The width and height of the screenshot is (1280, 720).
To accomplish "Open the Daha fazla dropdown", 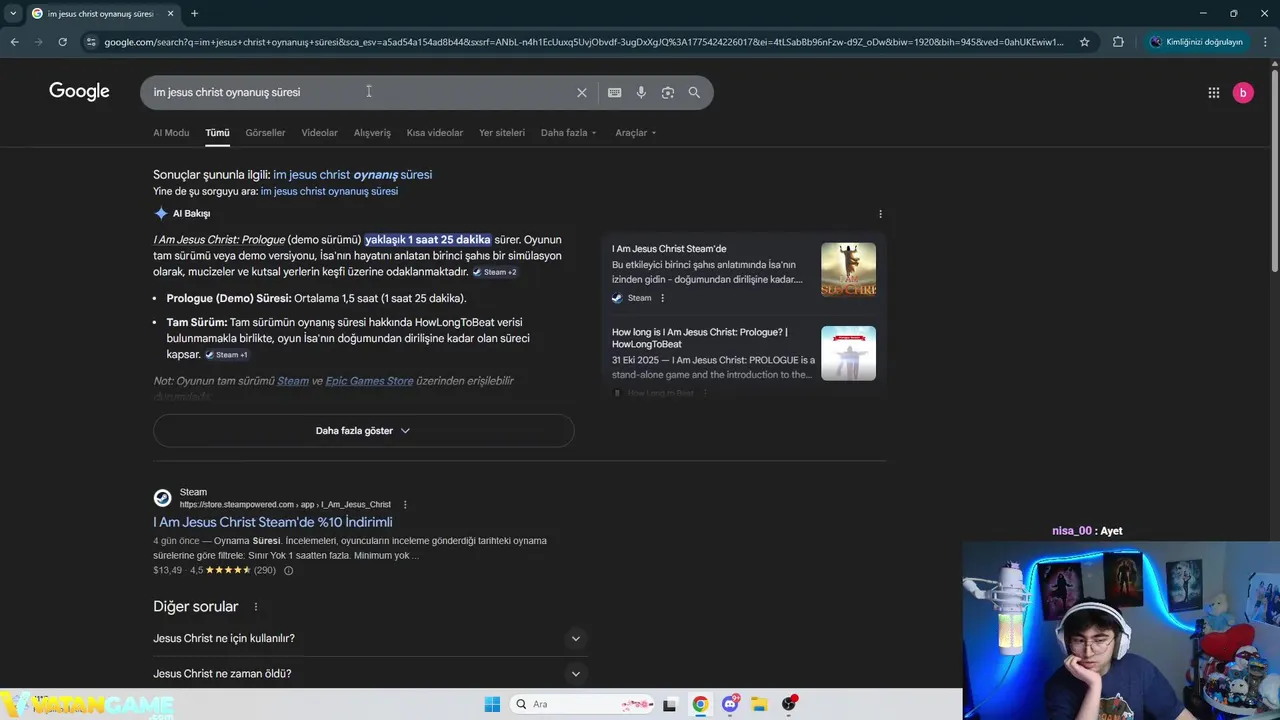I will [568, 133].
